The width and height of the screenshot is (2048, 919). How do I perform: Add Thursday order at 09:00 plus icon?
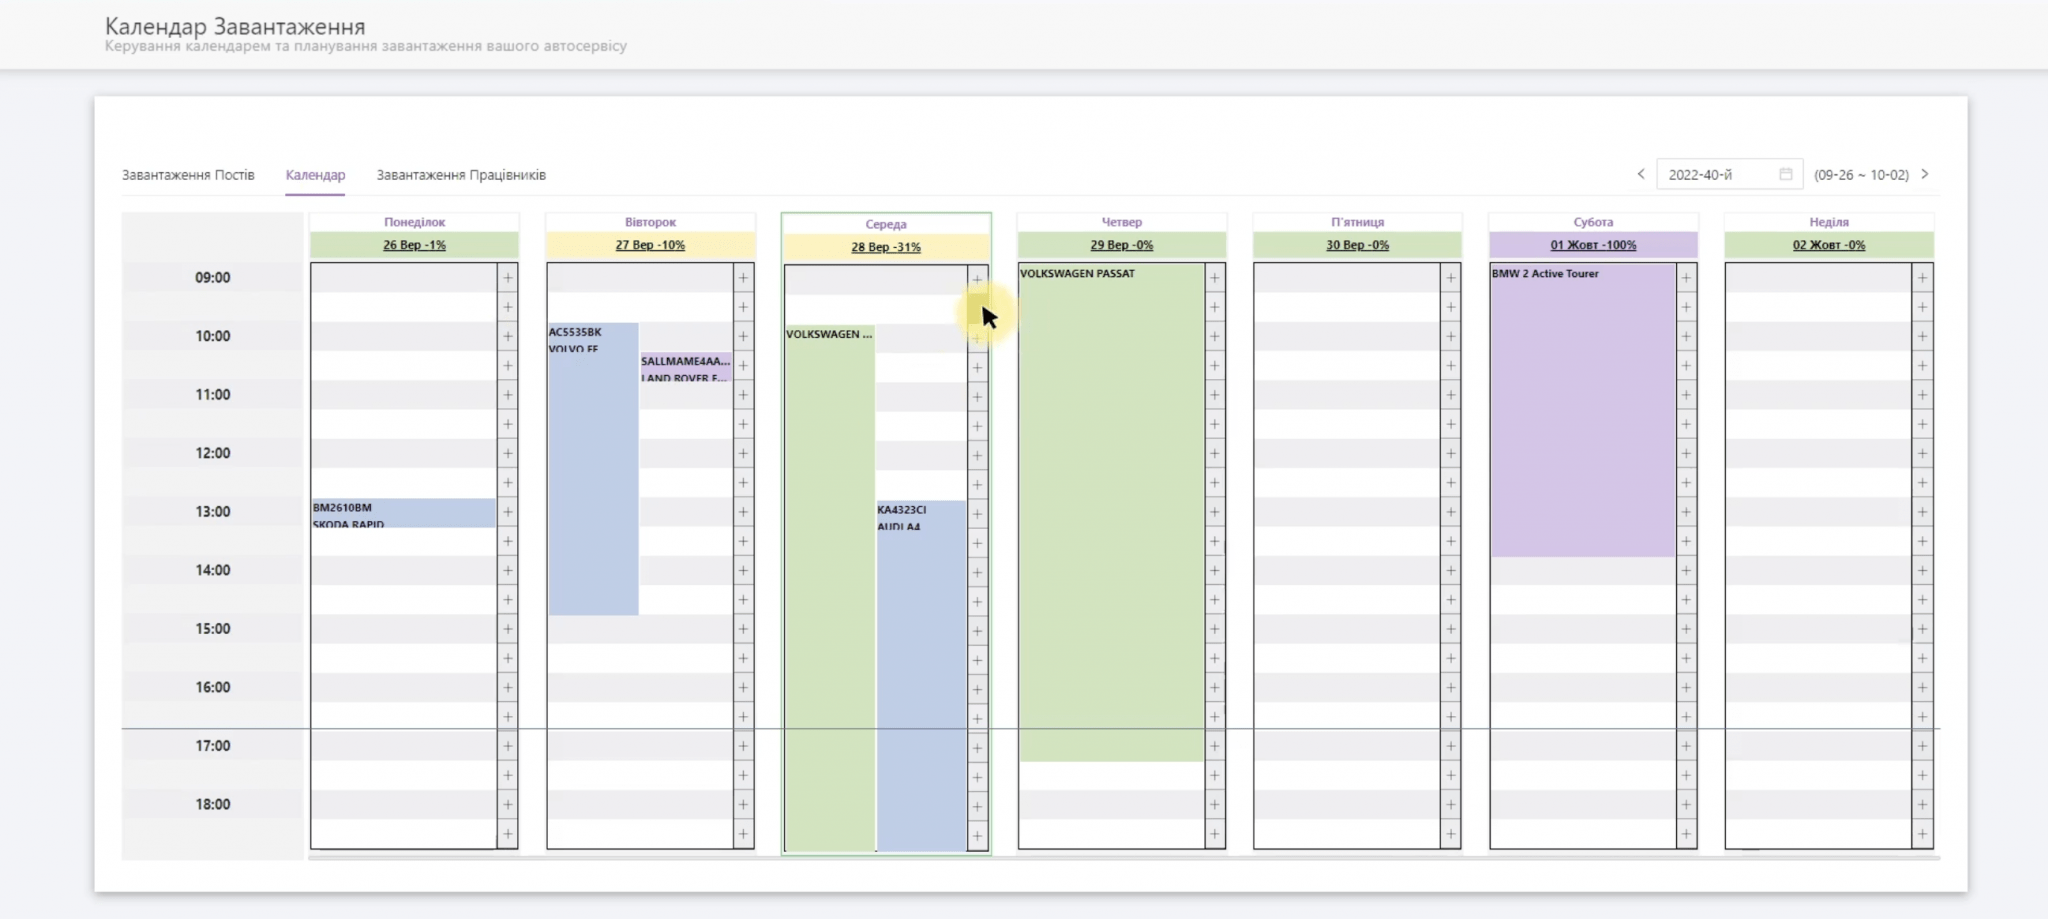1215,278
